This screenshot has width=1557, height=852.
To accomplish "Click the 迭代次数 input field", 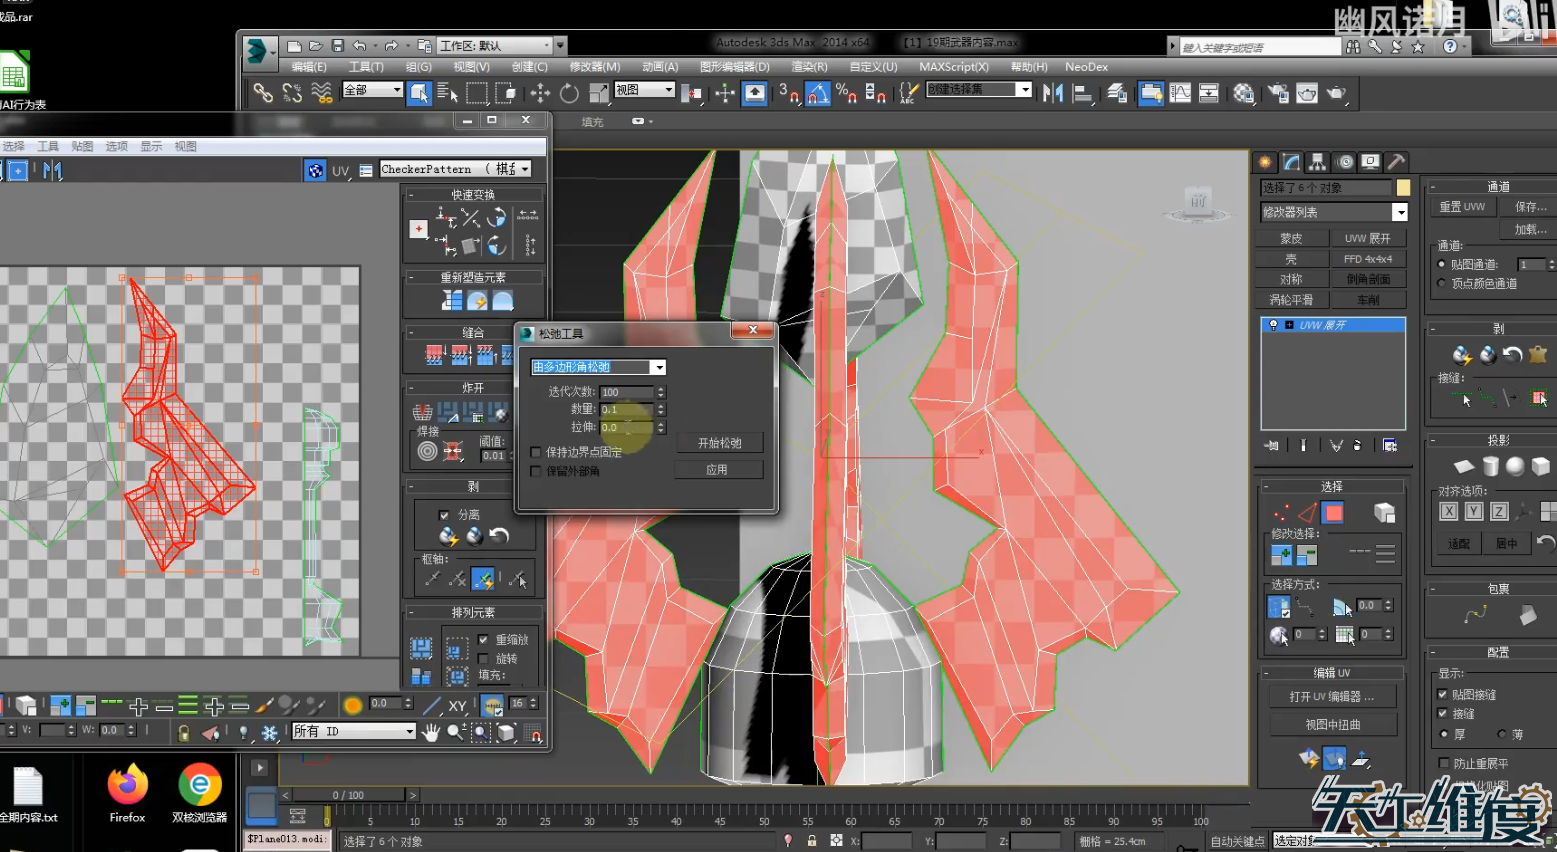I will pos(625,392).
